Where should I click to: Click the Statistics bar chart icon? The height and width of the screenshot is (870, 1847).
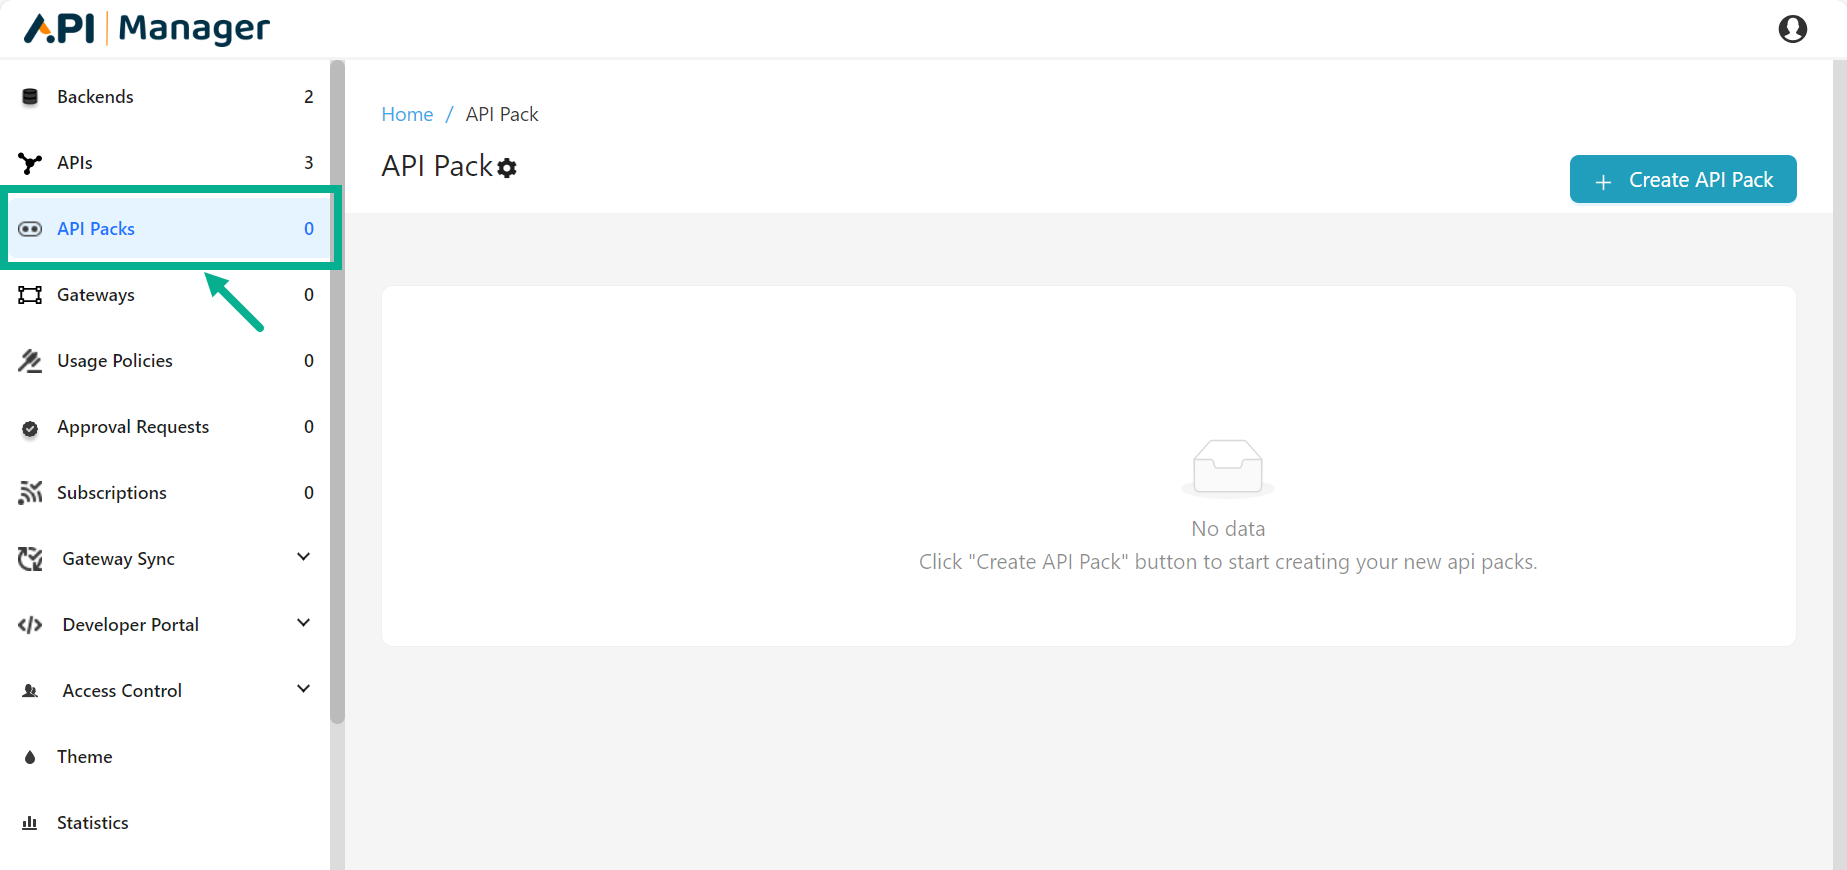coord(30,823)
